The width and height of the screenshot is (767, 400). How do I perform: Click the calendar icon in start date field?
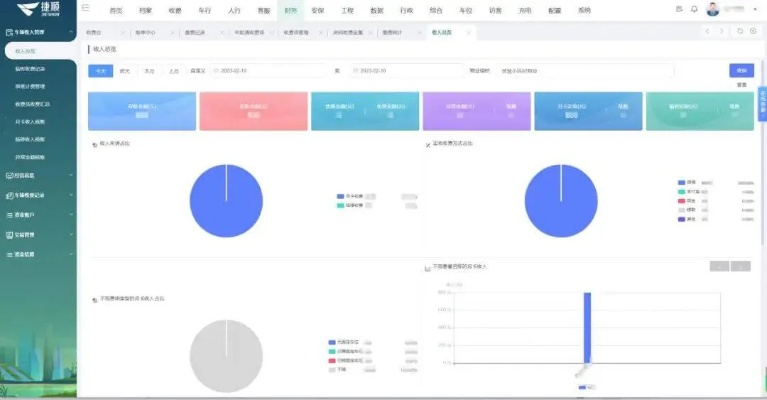[215, 71]
